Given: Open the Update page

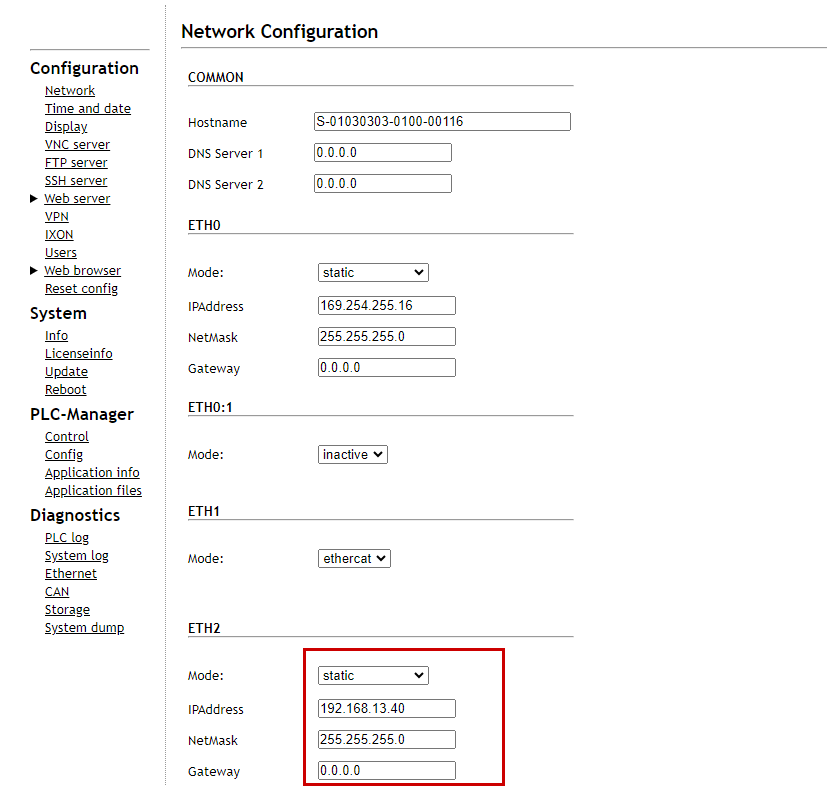Looking at the screenshot, I should pos(66,371).
